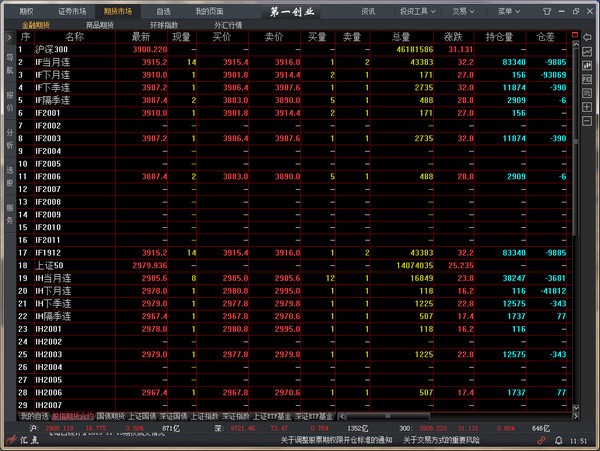Select the IF下季连 row
The width and height of the screenshot is (600, 451).
(x=294, y=88)
